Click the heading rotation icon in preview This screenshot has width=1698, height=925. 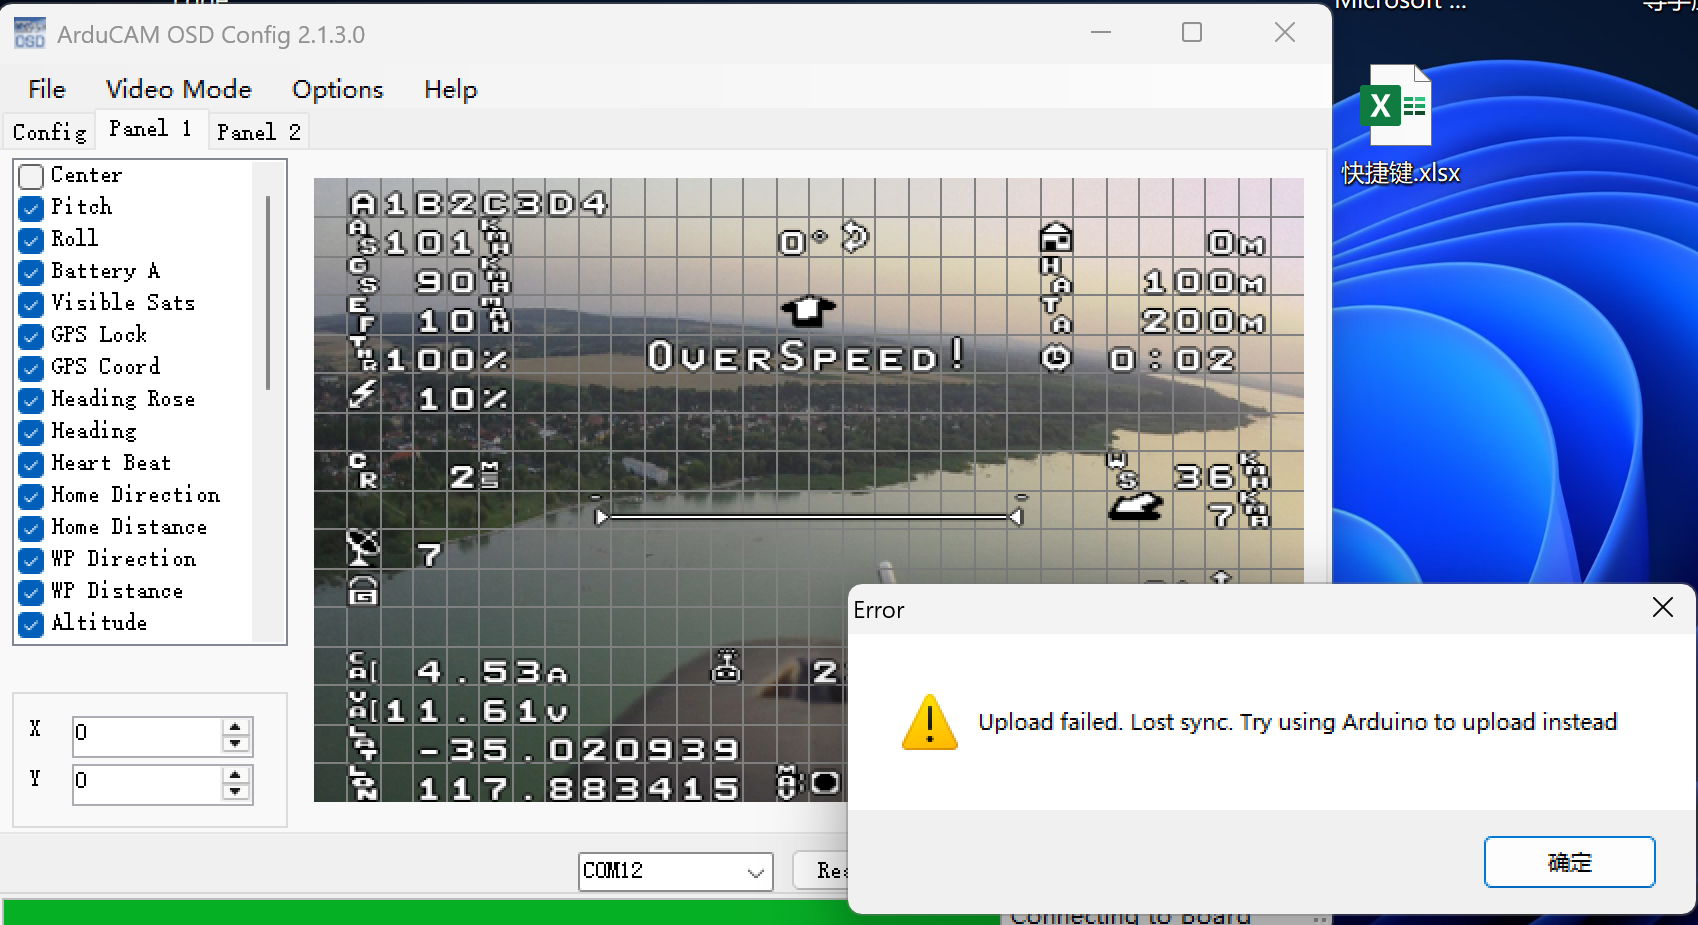(x=856, y=238)
